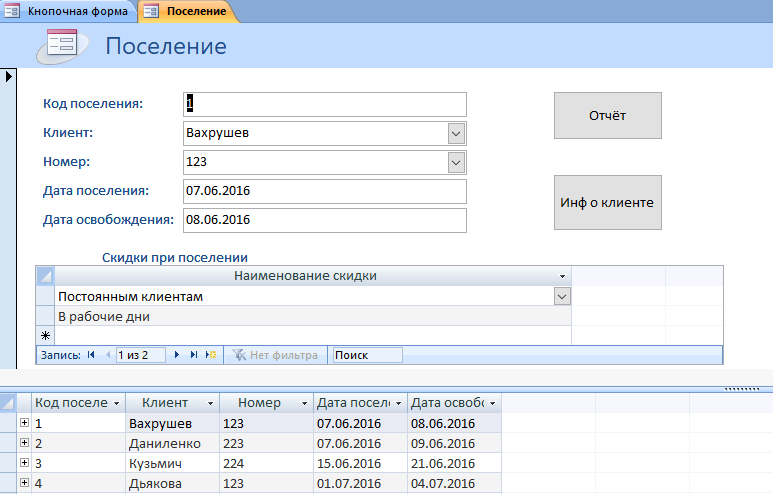Go to previous record in subform navigator
The height and width of the screenshot is (494, 773).
coord(107,355)
